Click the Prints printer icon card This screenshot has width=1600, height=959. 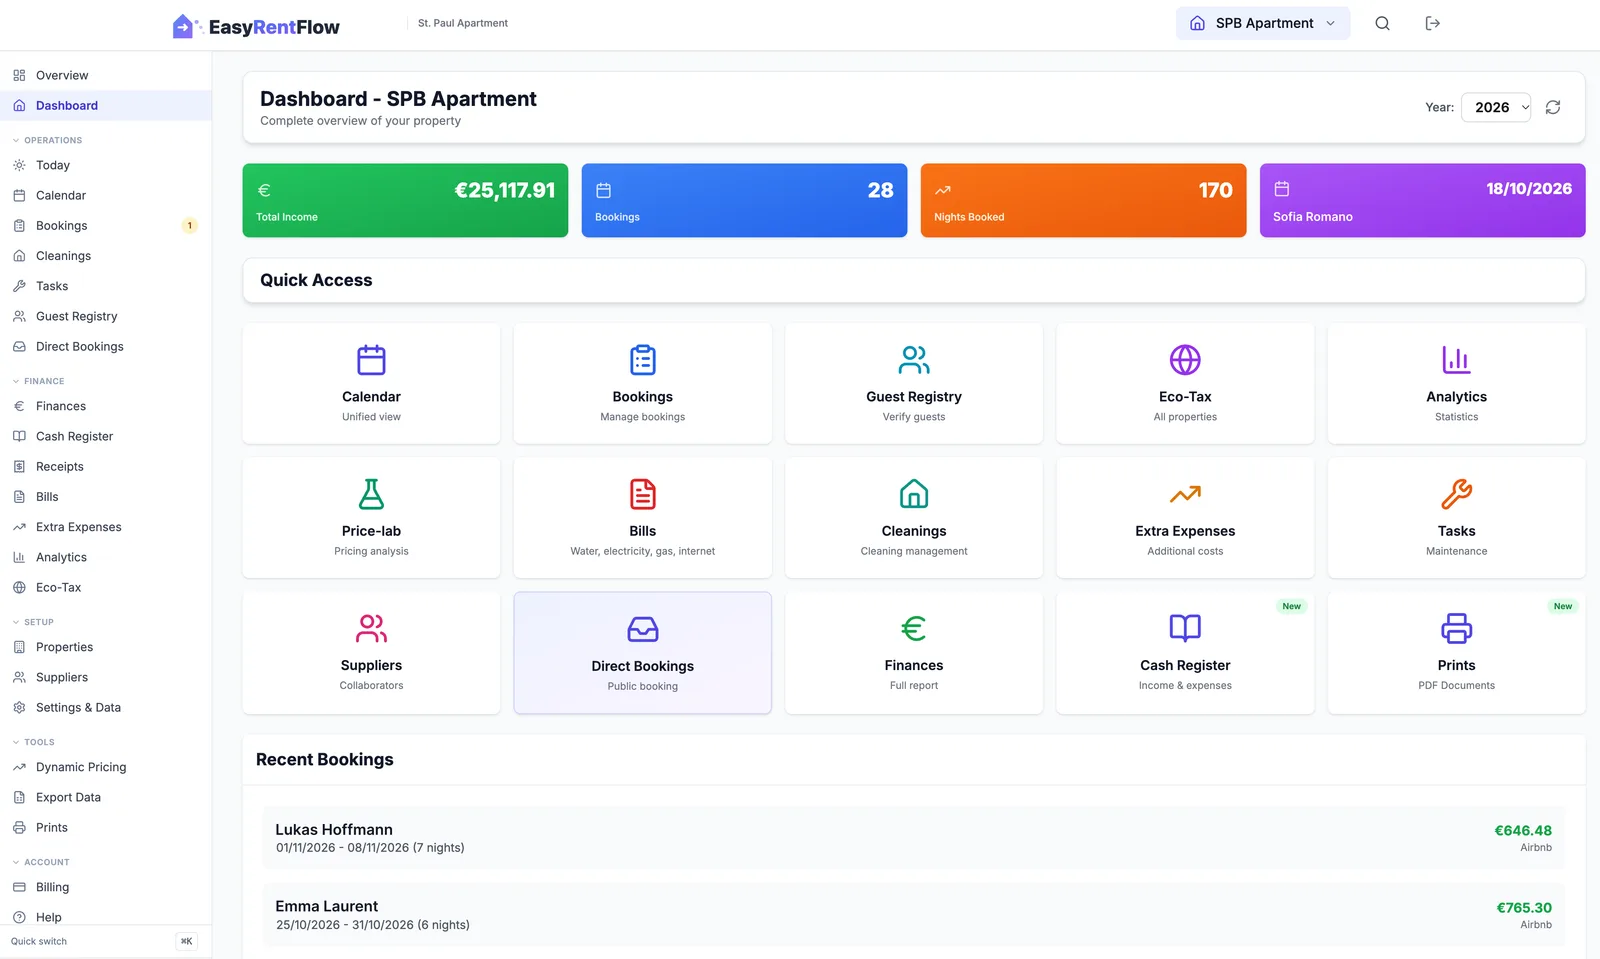(x=1456, y=628)
